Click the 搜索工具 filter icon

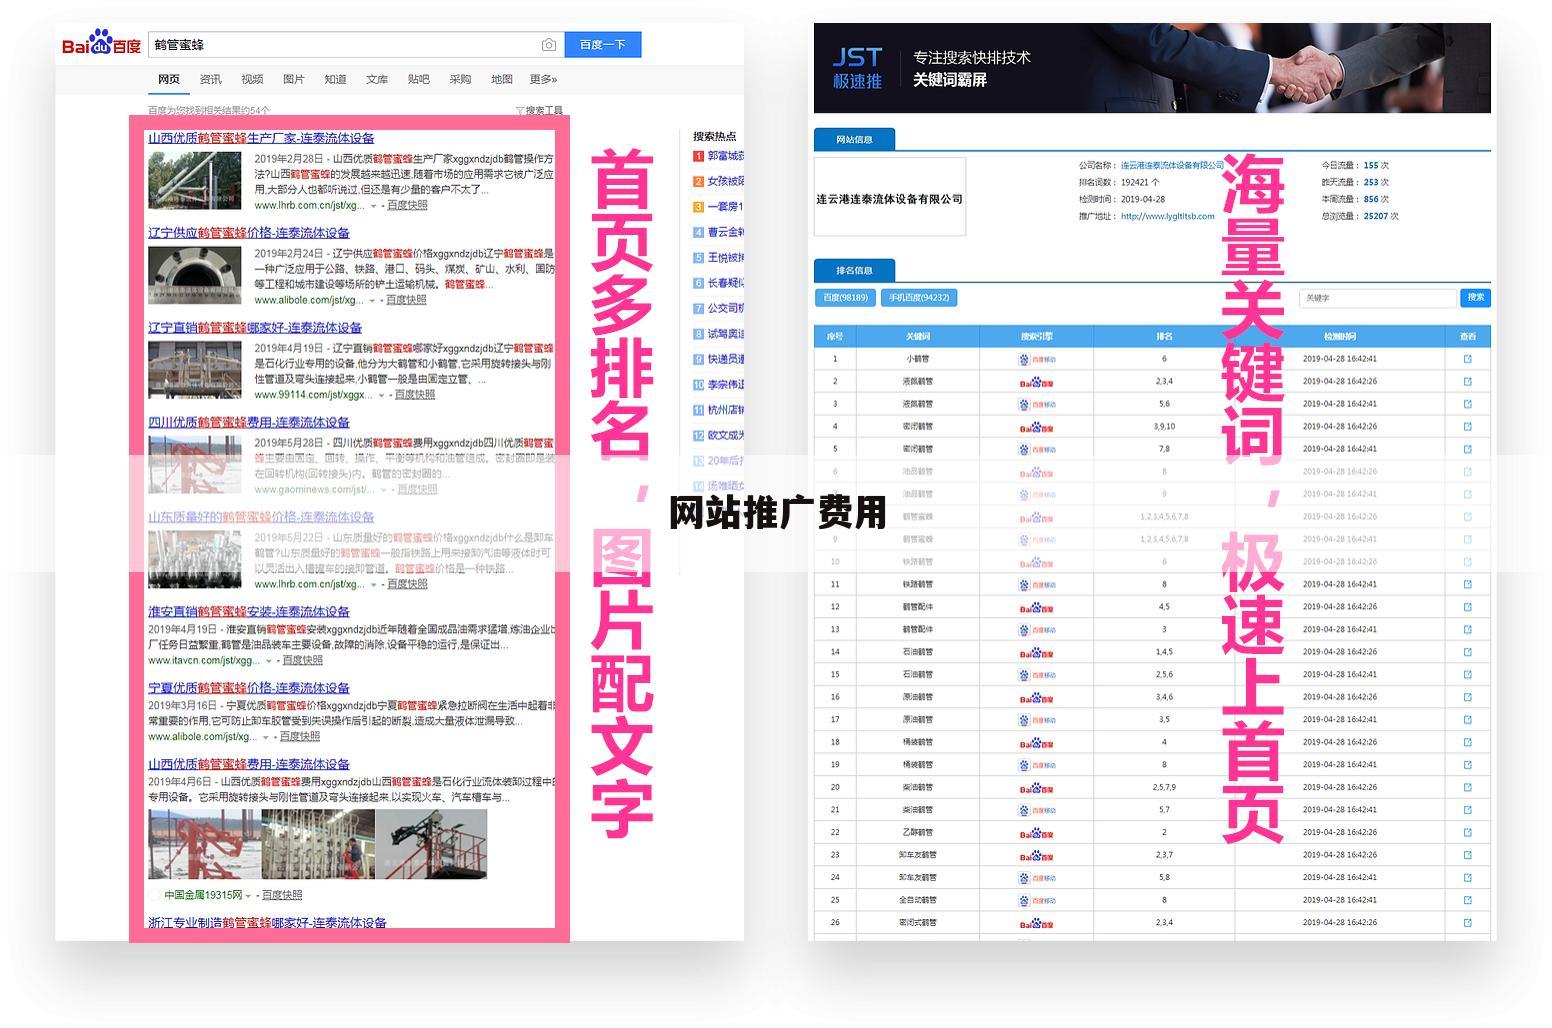click(x=520, y=111)
